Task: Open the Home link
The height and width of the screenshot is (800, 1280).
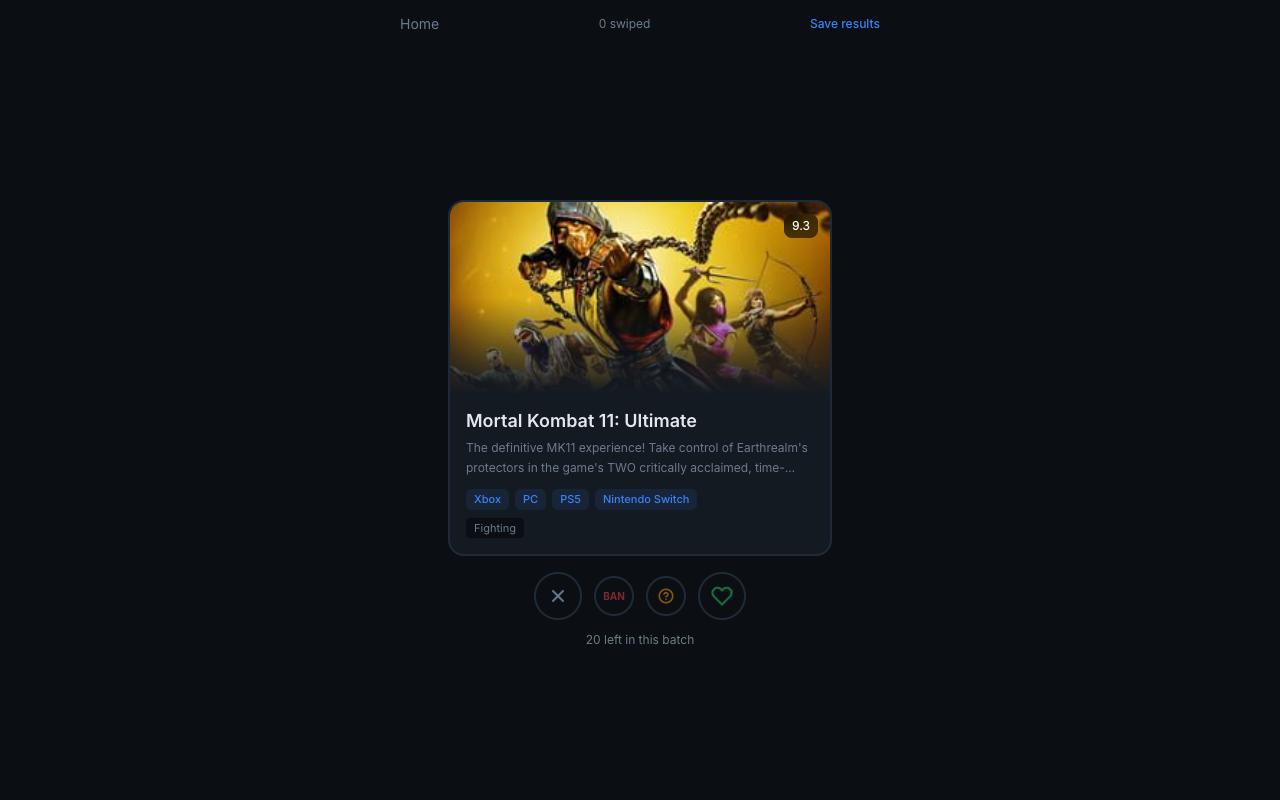Action: coord(419,24)
